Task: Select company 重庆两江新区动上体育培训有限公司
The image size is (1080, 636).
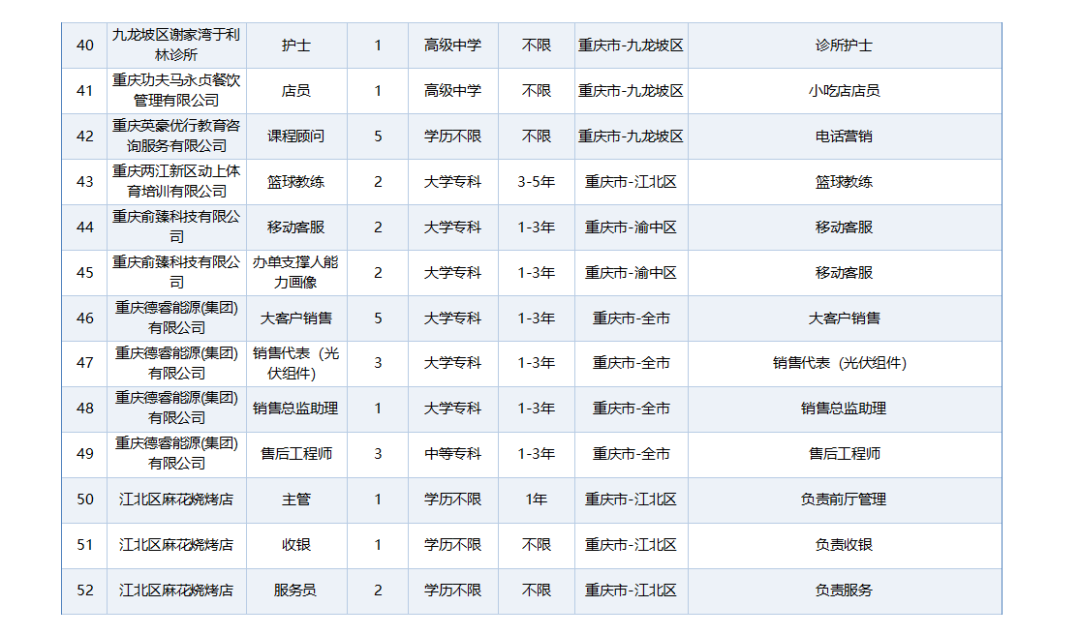Action: coord(176,182)
